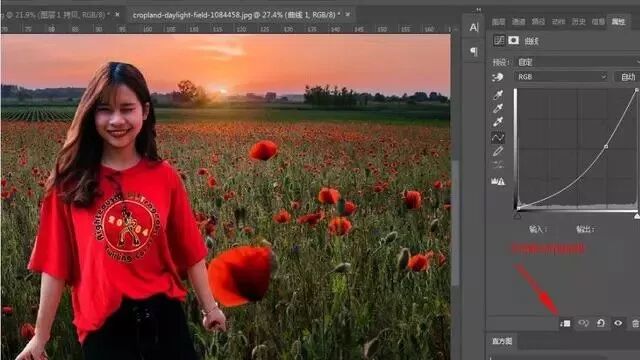The width and height of the screenshot is (640, 360).
Task: Delete the curves adjustment layer
Action: pyautogui.click(x=636, y=323)
